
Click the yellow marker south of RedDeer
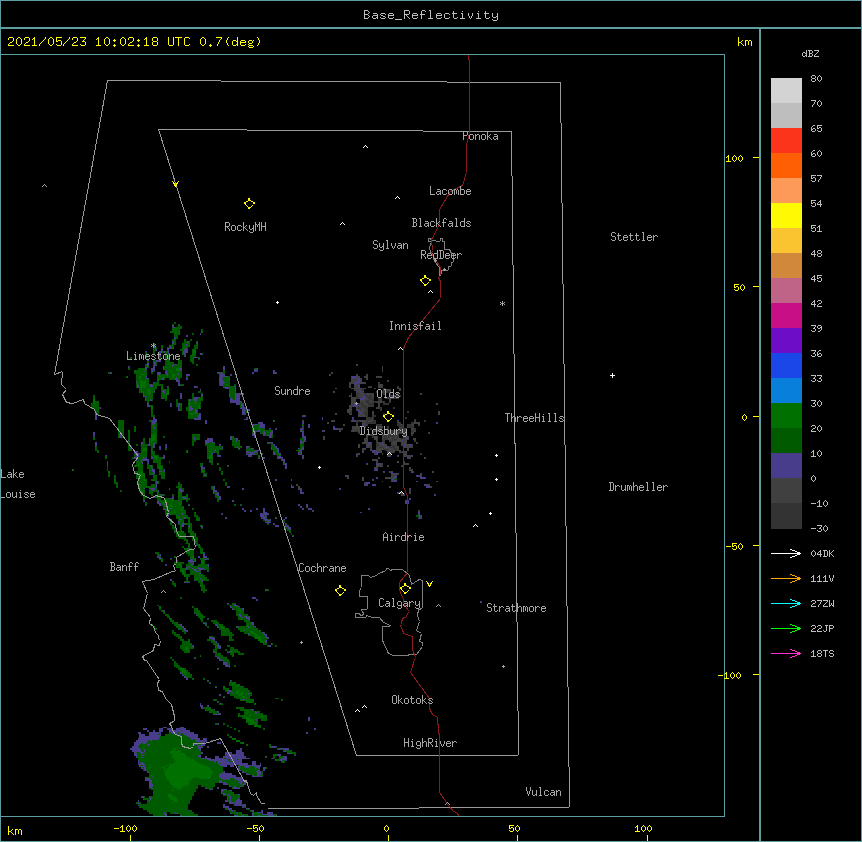pos(425,281)
